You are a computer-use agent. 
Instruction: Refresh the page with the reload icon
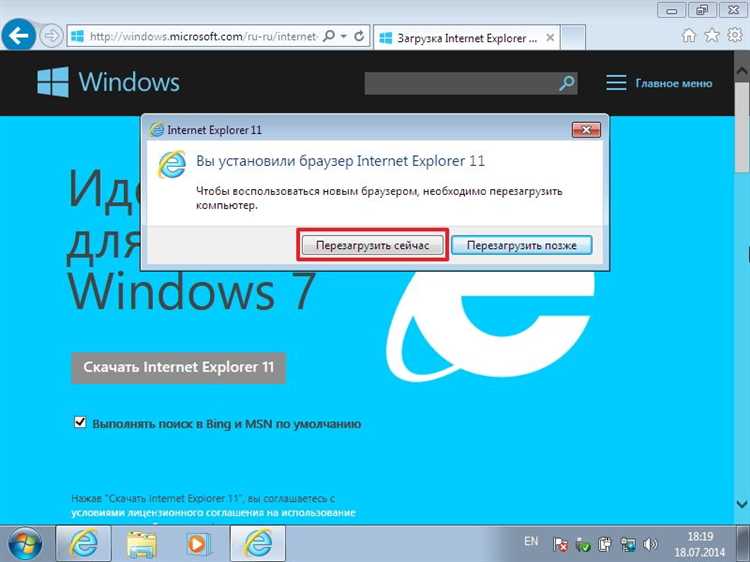click(x=360, y=36)
